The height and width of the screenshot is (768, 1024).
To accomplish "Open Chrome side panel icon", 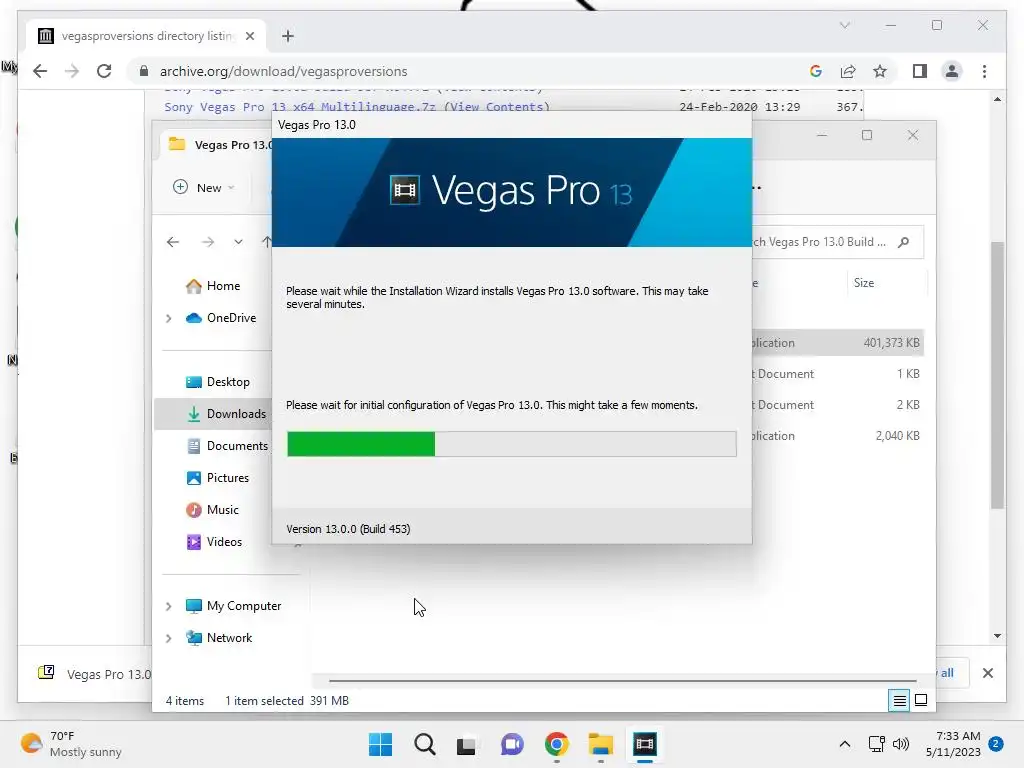I will click(920, 71).
